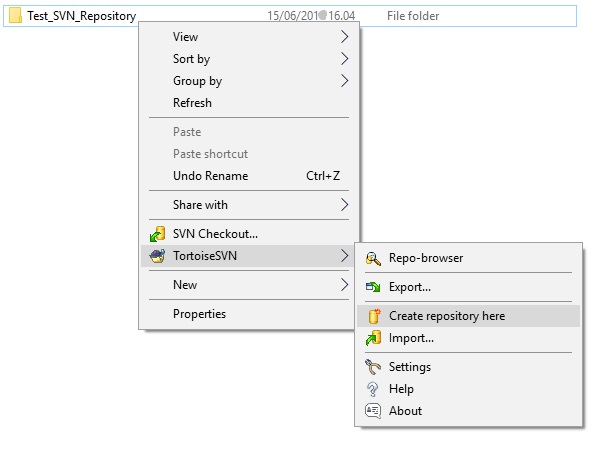Select the Test_SVN_Repository folder name
Screen dimensions: 598x449
pos(82,16)
